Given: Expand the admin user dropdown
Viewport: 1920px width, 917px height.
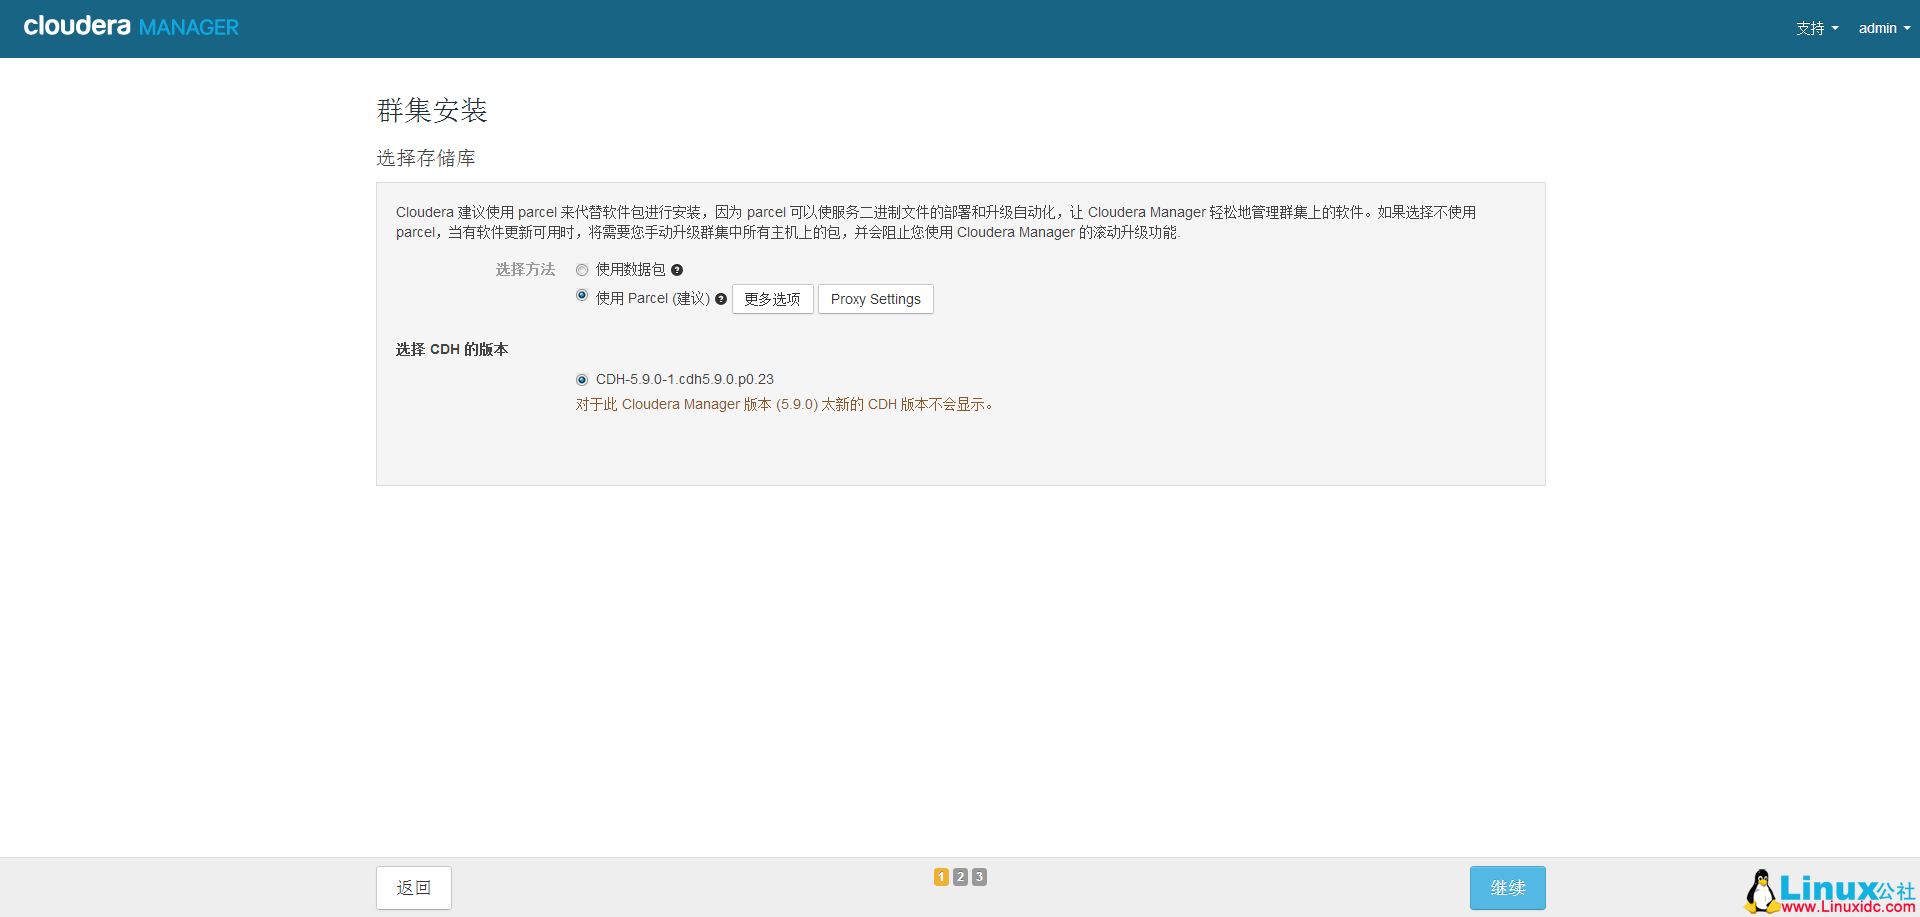Looking at the screenshot, I should tap(1883, 28).
